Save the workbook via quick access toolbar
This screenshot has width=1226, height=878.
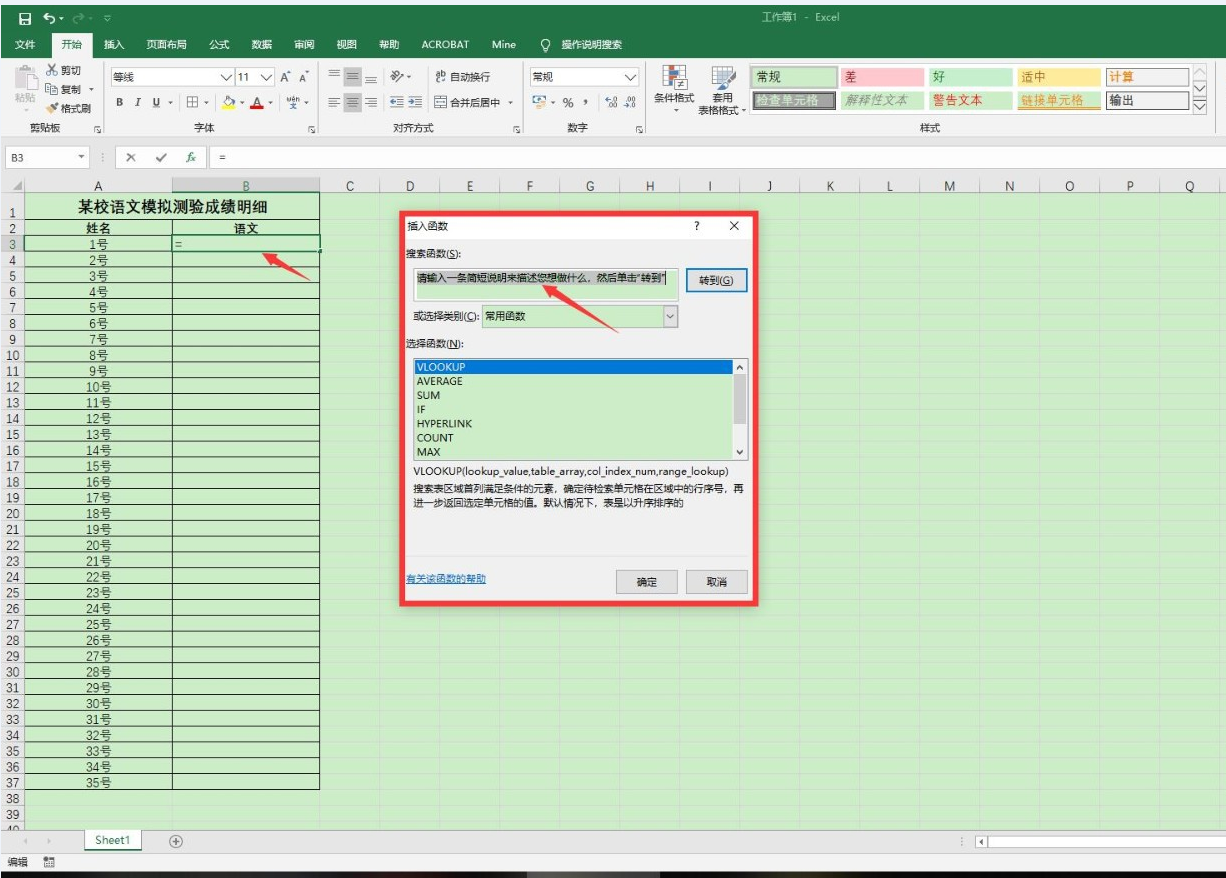coord(25,18)
